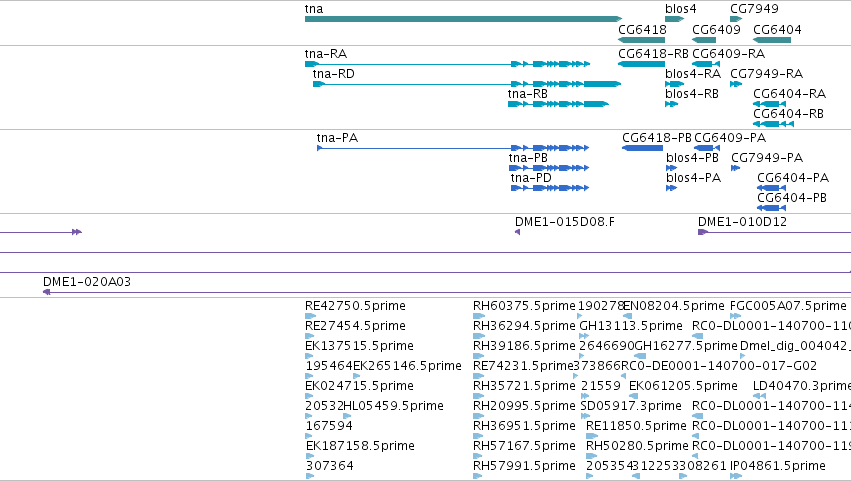Click the RE74231.5prime EST label
The height and width of the screenshot is (481, 851).
pyautogui.click(x=523, y=366)
